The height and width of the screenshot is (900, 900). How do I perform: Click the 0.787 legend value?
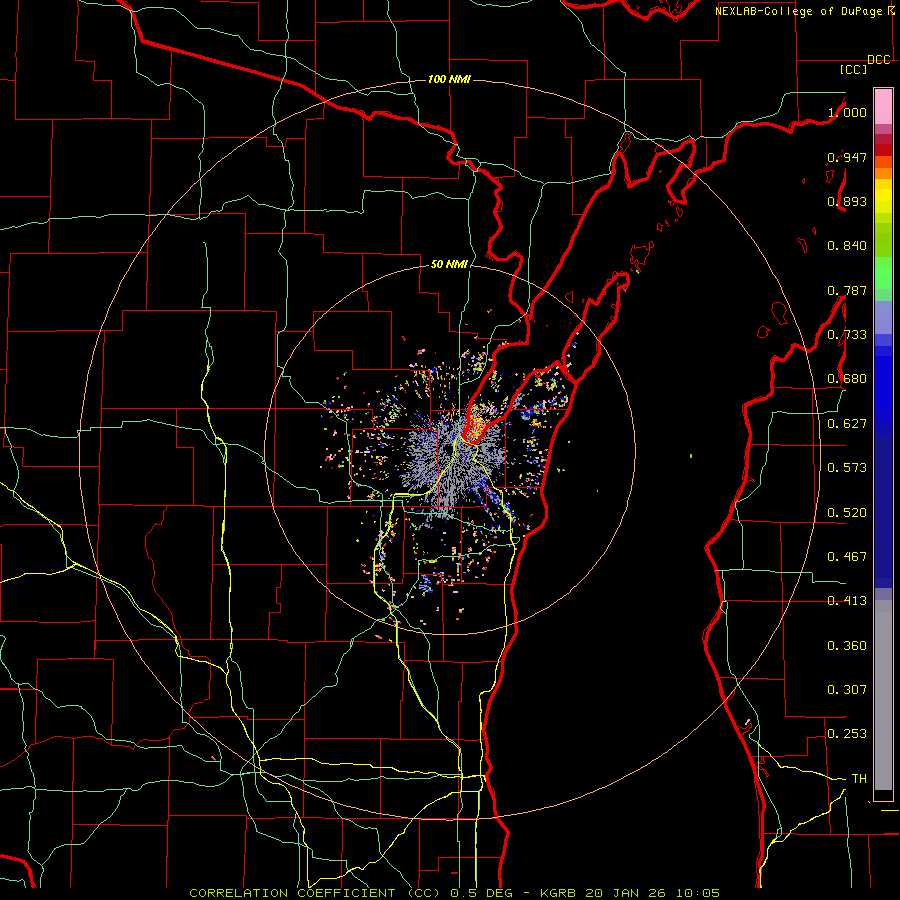[847, 290]
